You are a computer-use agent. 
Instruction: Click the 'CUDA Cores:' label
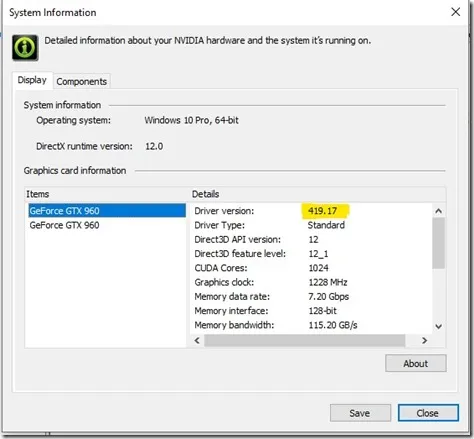pyautogui.click(x=221, y=268)
